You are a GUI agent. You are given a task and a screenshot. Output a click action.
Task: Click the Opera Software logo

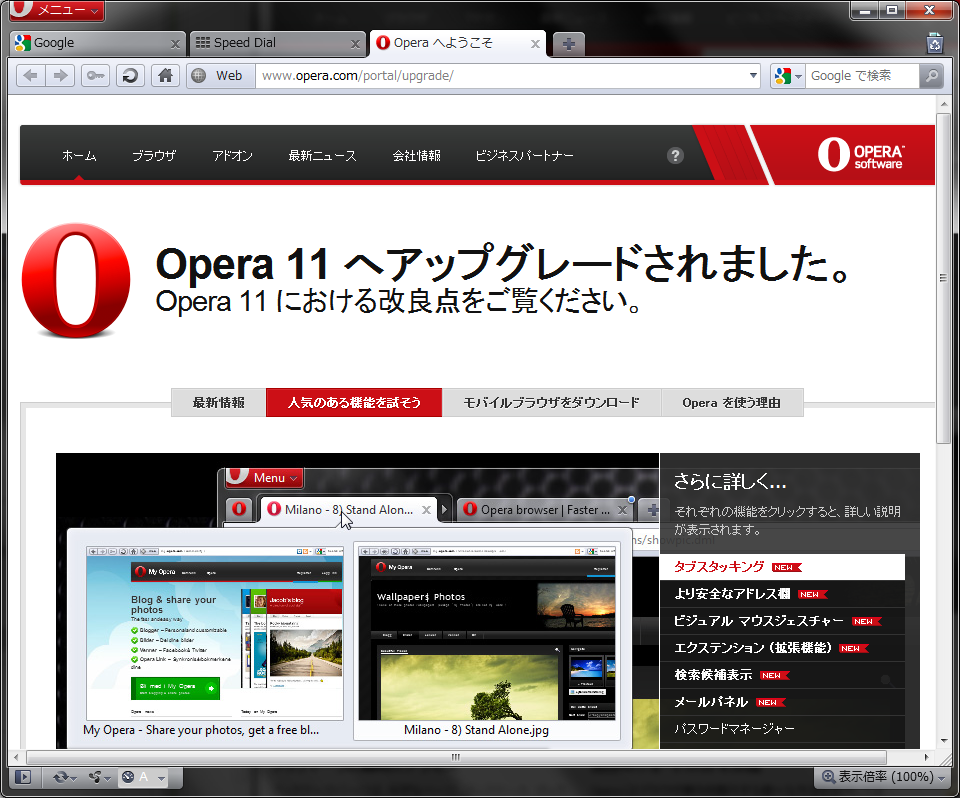coord(860,154)
